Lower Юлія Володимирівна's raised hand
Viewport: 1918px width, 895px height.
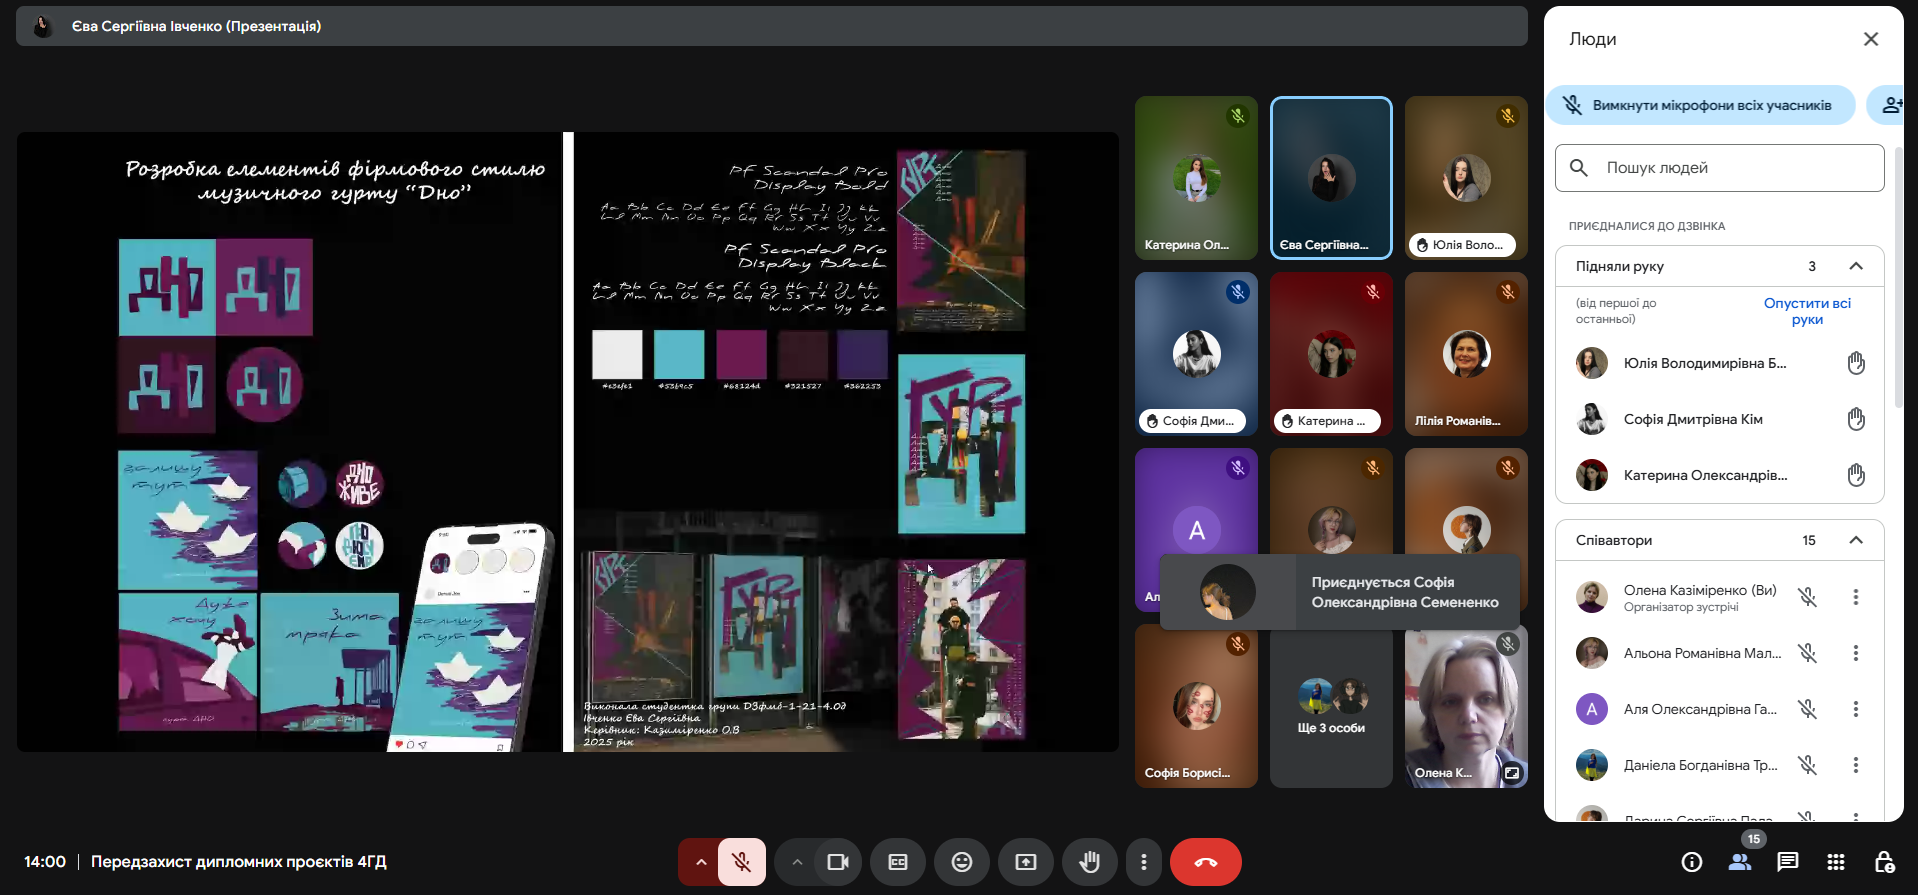click(x=1855, y=363)
